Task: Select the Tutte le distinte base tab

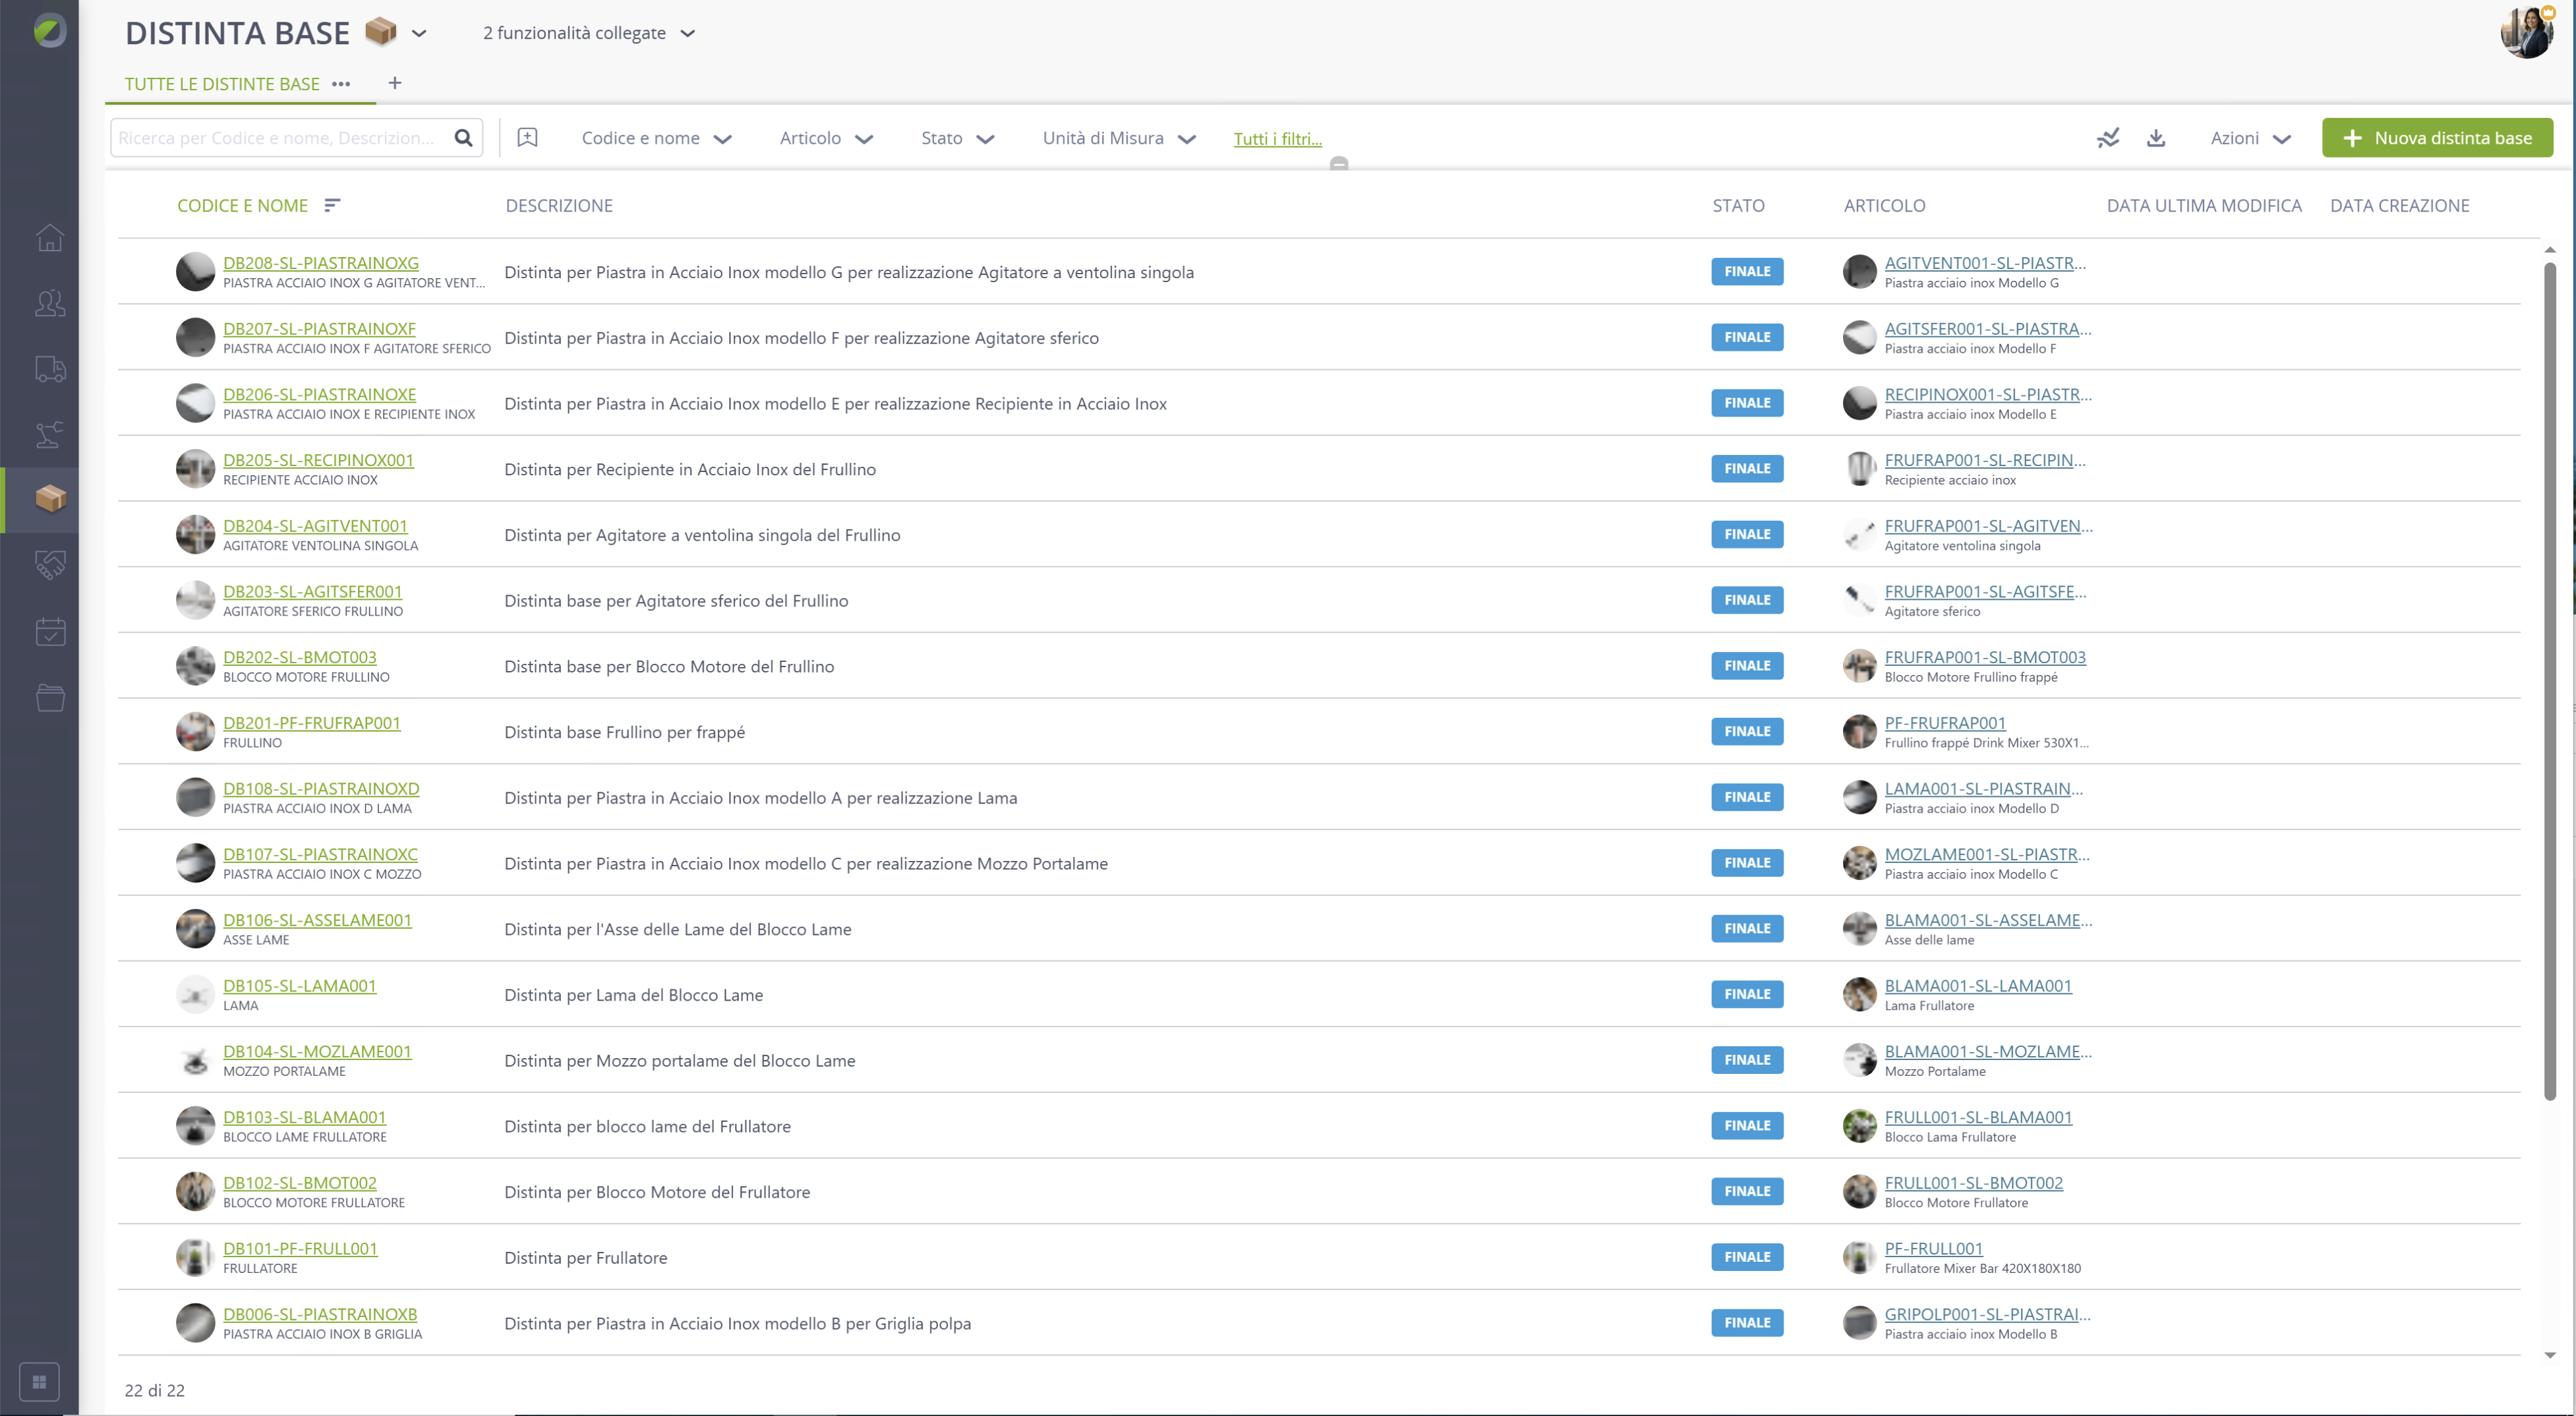Action: click(222, 84)
